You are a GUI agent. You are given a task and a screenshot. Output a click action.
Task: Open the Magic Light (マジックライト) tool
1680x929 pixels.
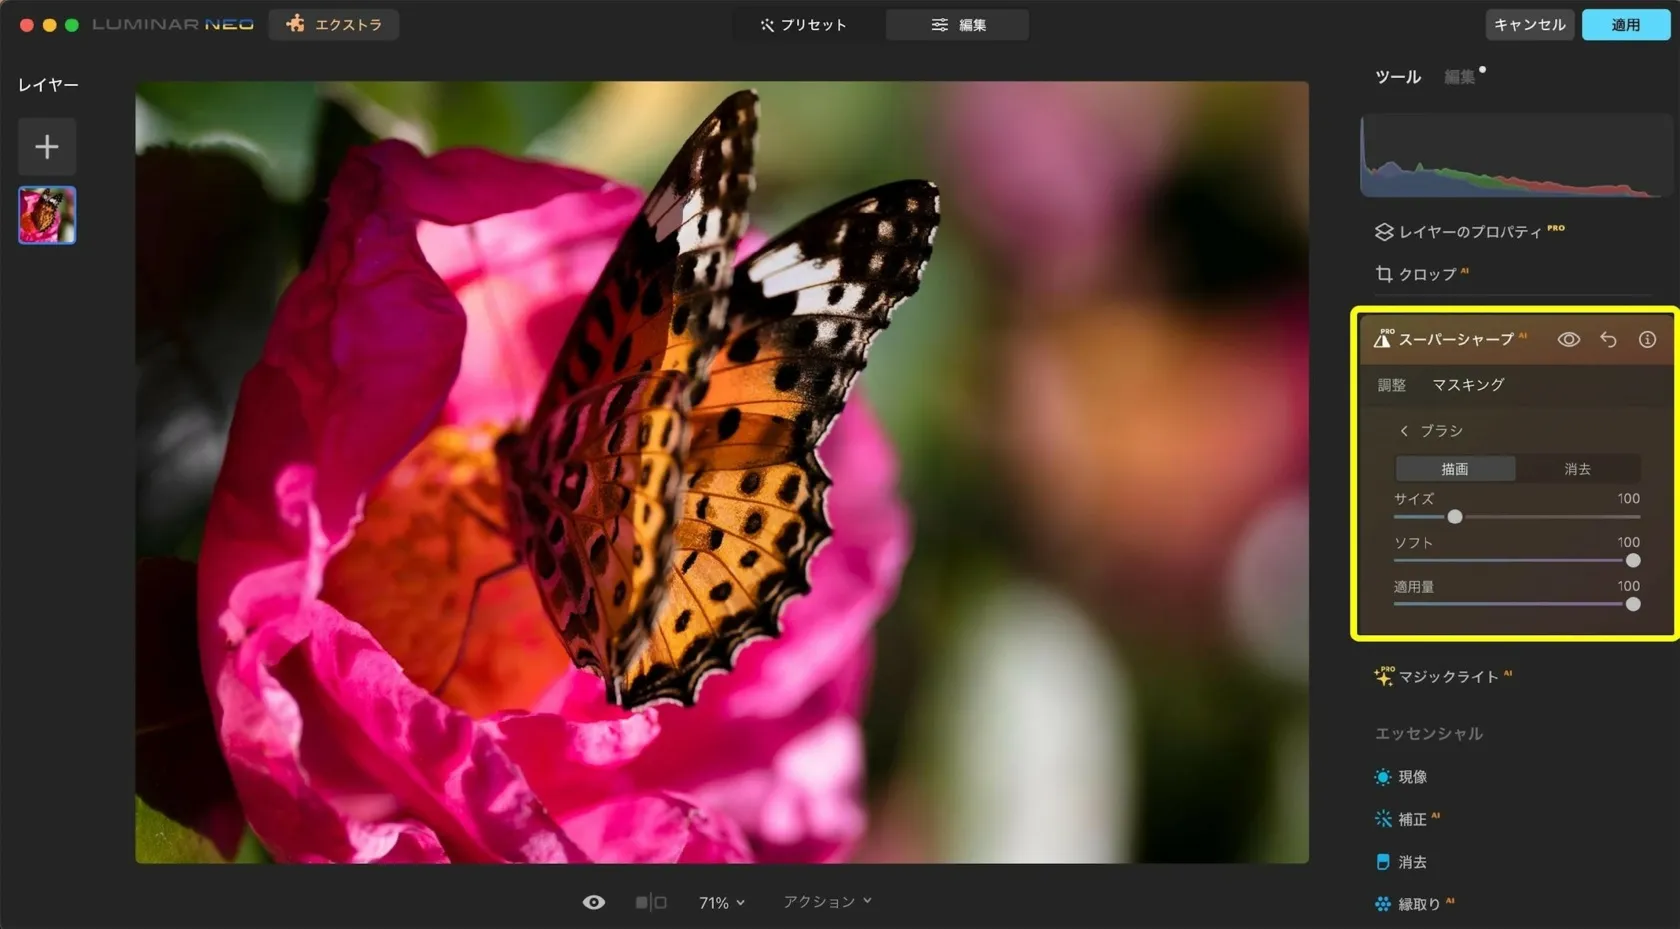coord(1447,677)
